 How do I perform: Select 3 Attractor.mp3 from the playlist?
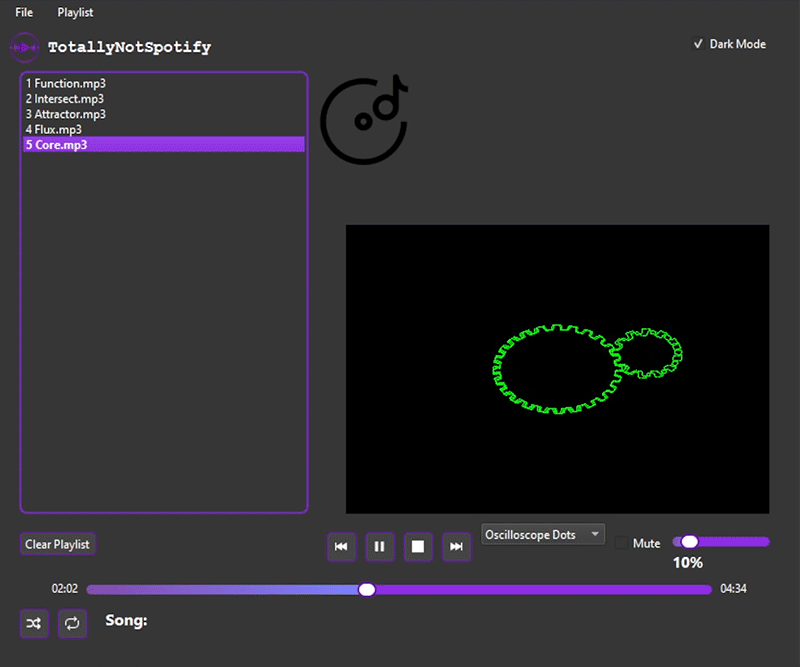pyautogui.click(x=66, y=114)
